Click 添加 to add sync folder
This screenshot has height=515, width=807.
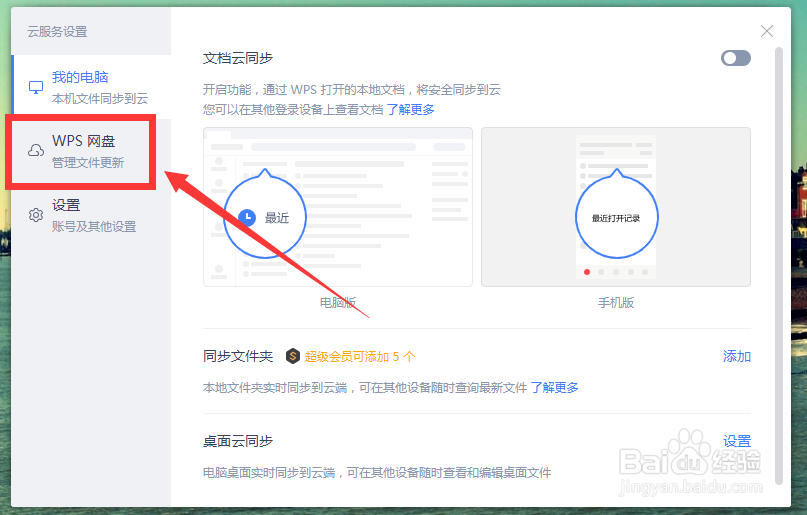pos(736,356)
